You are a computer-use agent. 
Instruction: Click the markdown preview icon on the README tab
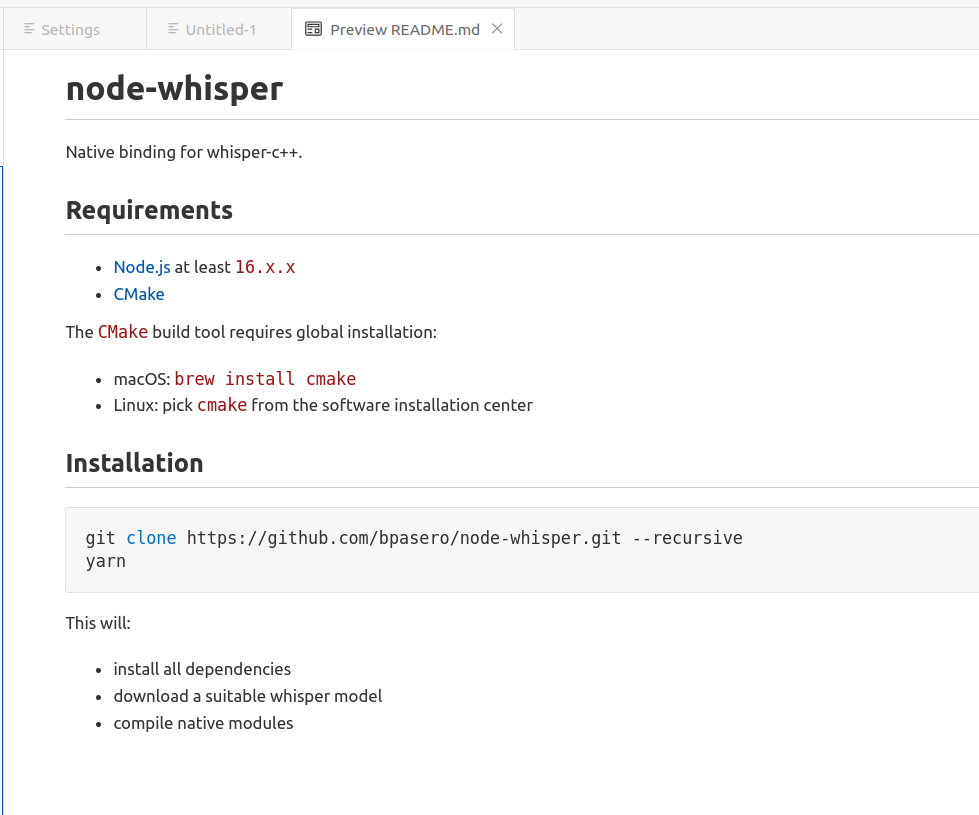coord(316,29)
